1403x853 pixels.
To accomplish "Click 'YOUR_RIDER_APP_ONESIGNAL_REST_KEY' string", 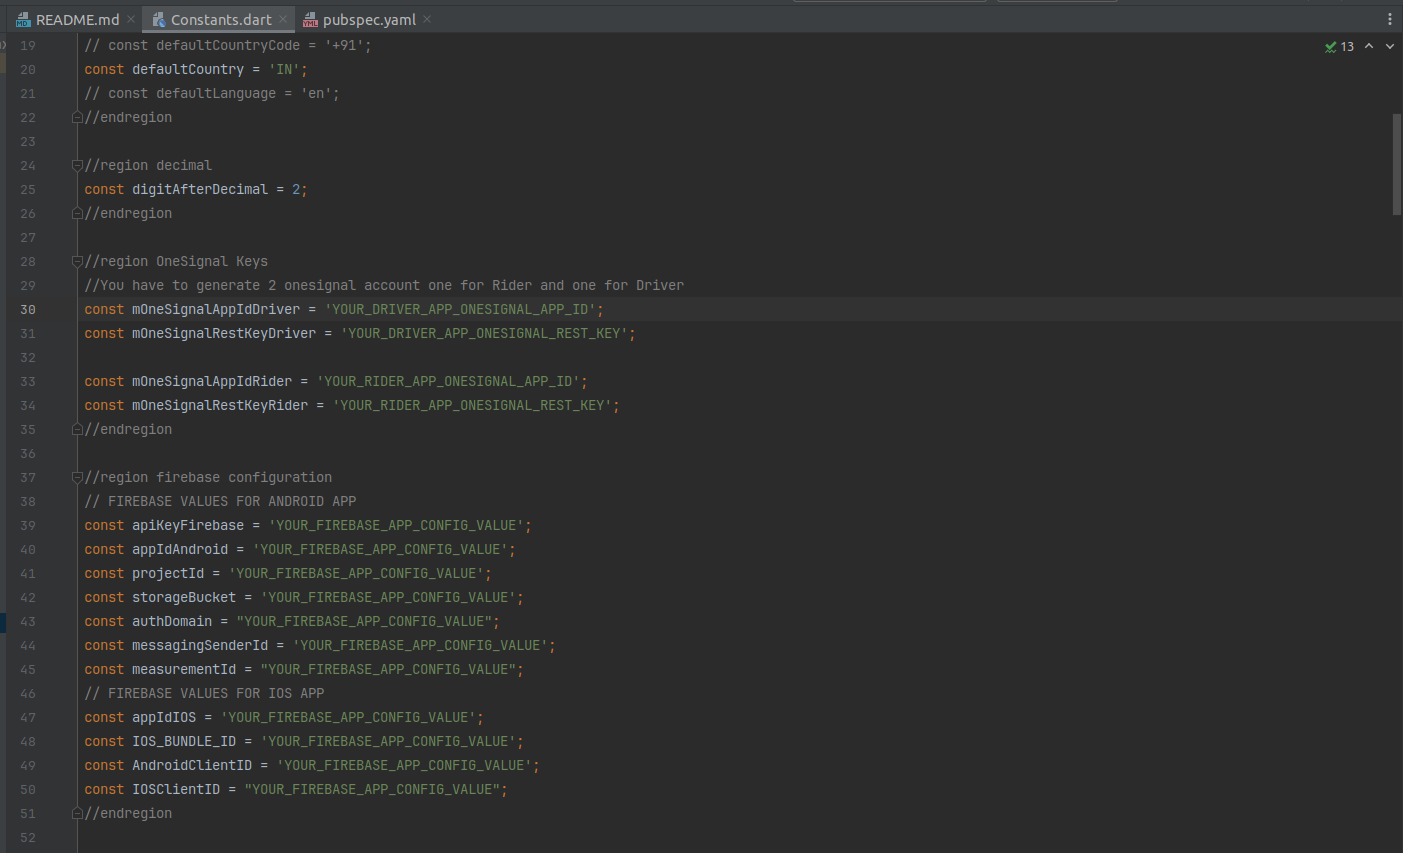I will pos(473,405).
